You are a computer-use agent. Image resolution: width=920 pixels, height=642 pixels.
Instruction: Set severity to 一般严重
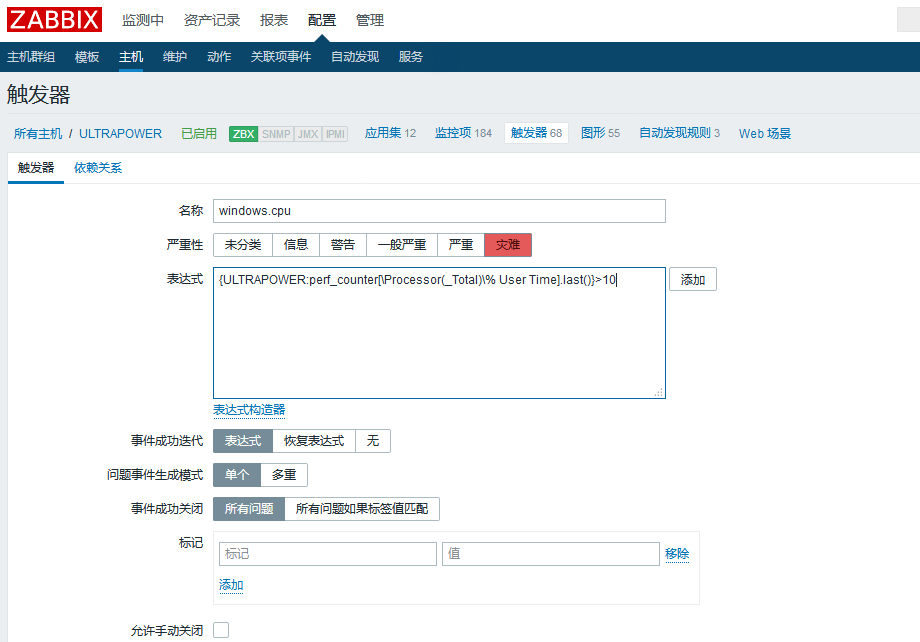tap(402, 245)
